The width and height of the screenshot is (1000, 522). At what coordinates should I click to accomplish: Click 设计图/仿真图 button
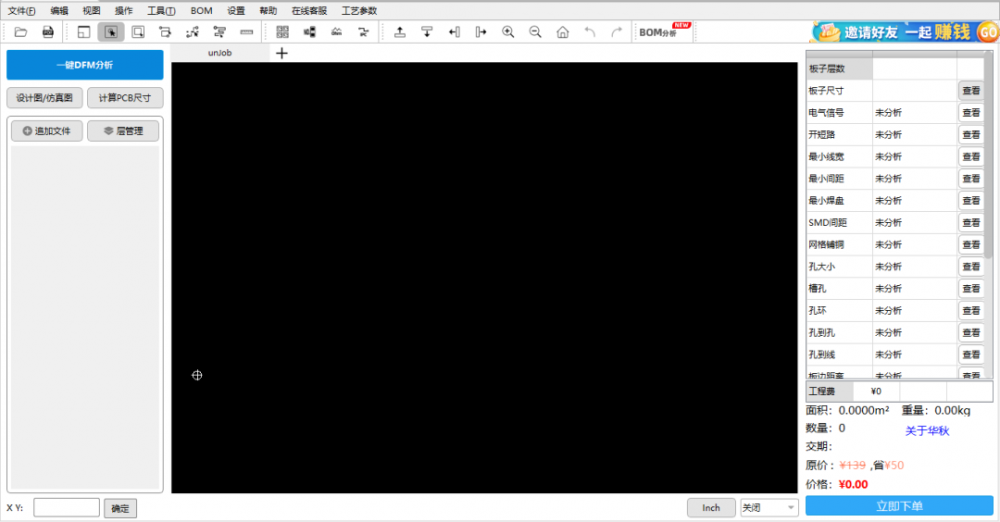tap(45, 98)
